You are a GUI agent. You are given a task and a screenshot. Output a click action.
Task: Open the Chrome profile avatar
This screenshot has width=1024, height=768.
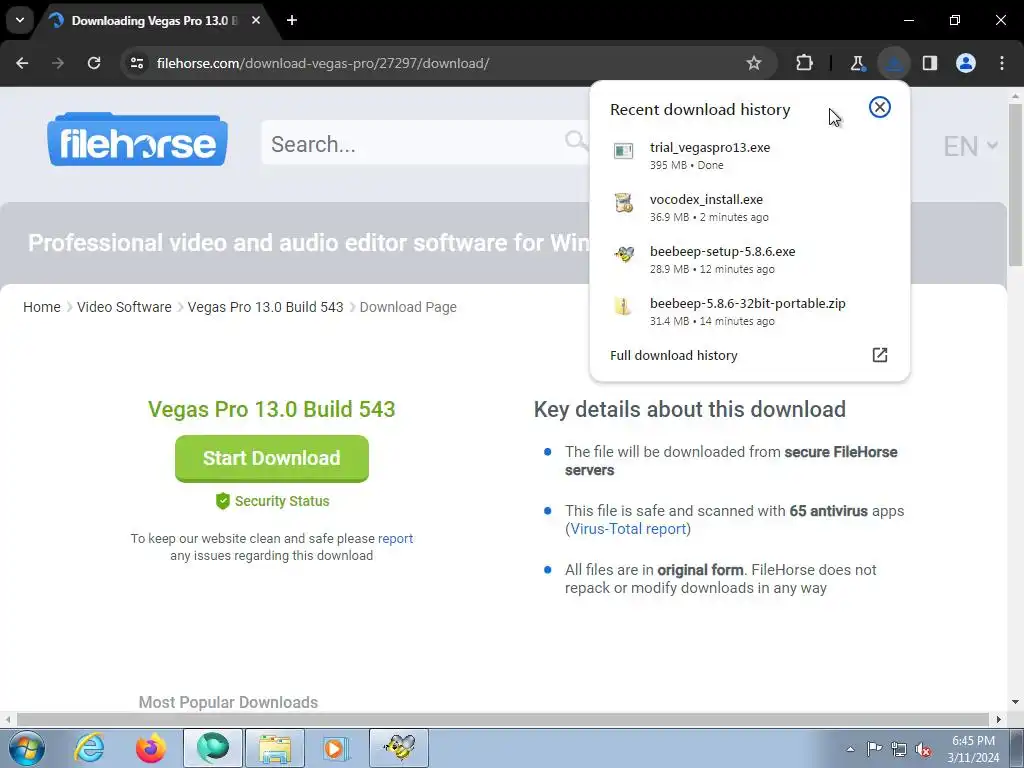[966, 63]
